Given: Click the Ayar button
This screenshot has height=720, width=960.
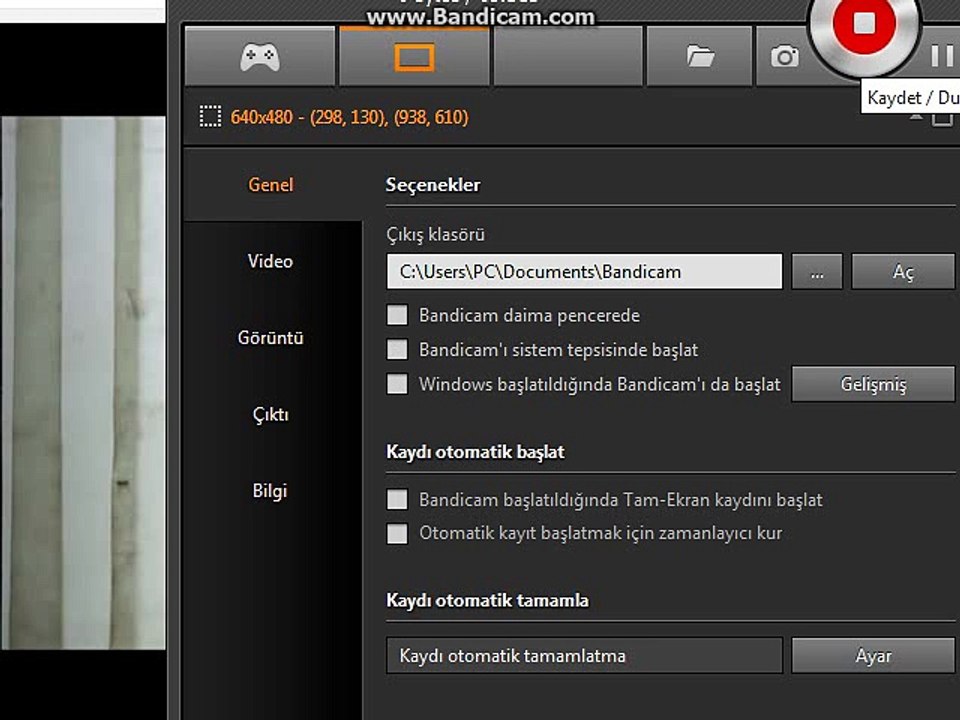Looking at the screenshot, I should [x=873, y=656].
